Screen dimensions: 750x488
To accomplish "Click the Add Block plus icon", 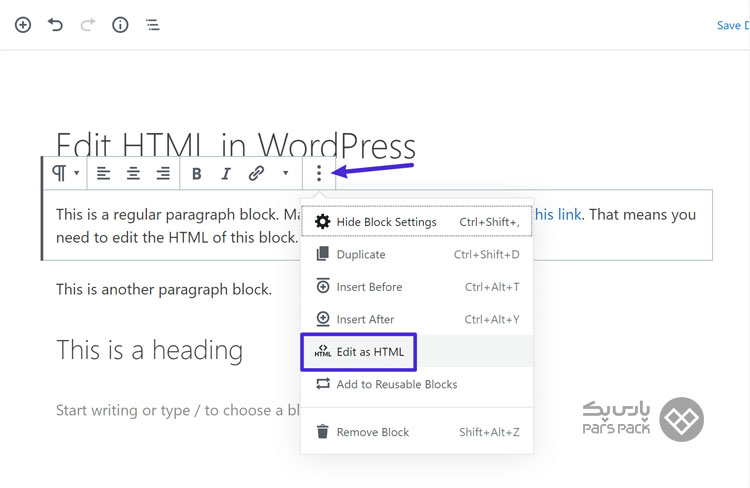I will click(x=23, y=25).
